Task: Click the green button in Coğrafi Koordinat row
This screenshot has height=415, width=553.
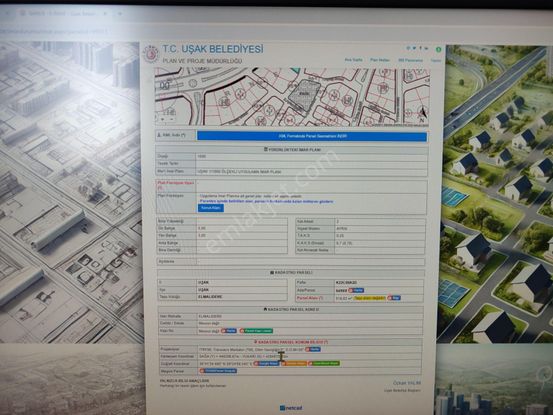Action: coord(324,363)
